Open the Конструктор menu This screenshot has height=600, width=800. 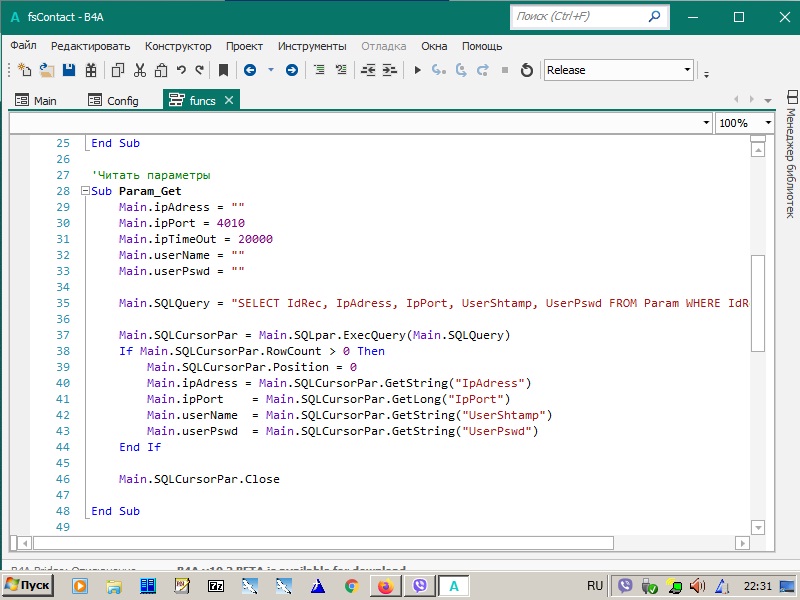[x=178, y=46]
